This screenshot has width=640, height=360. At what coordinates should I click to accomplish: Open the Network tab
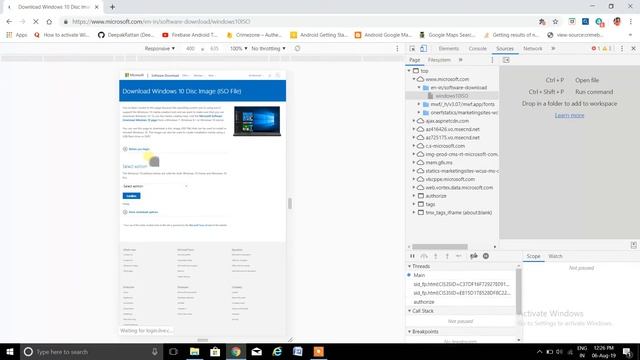[533, 49]
